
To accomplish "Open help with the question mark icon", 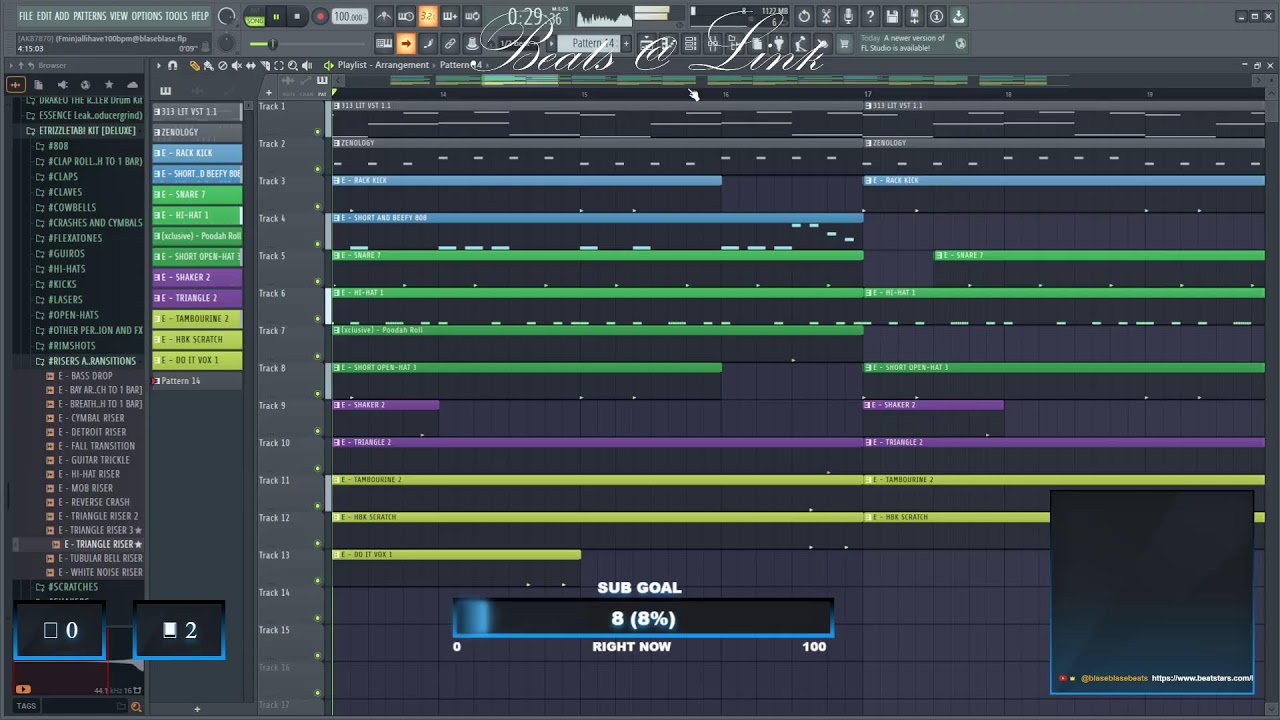I will coord(870,16).
